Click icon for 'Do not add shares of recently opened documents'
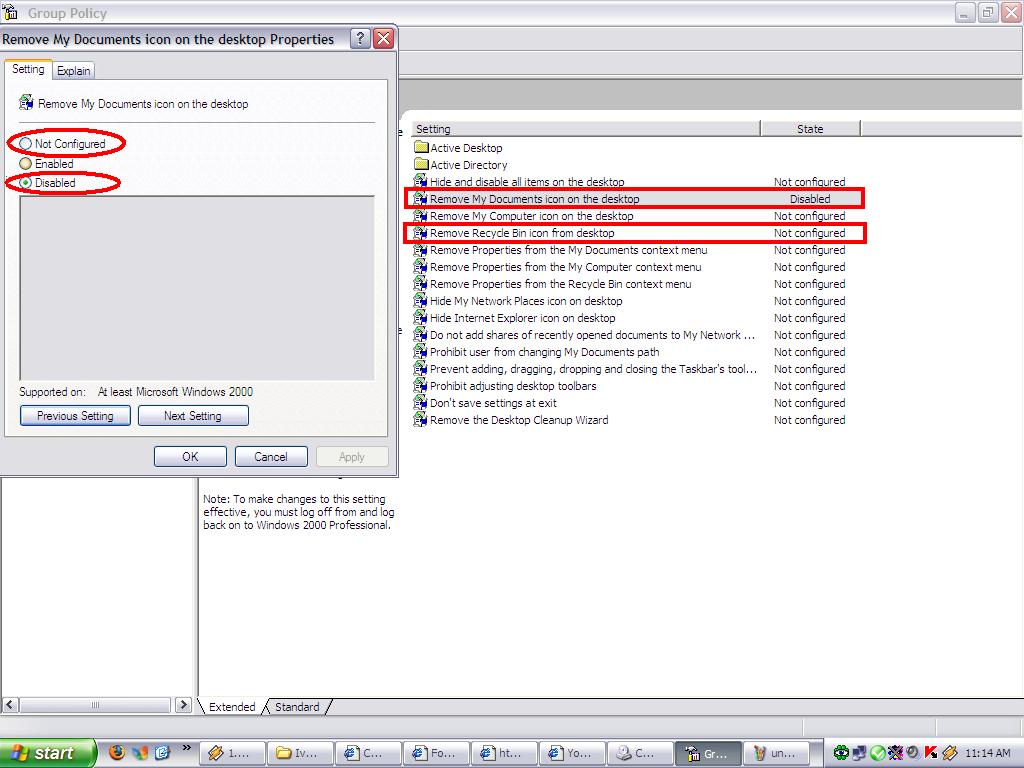 421,334
